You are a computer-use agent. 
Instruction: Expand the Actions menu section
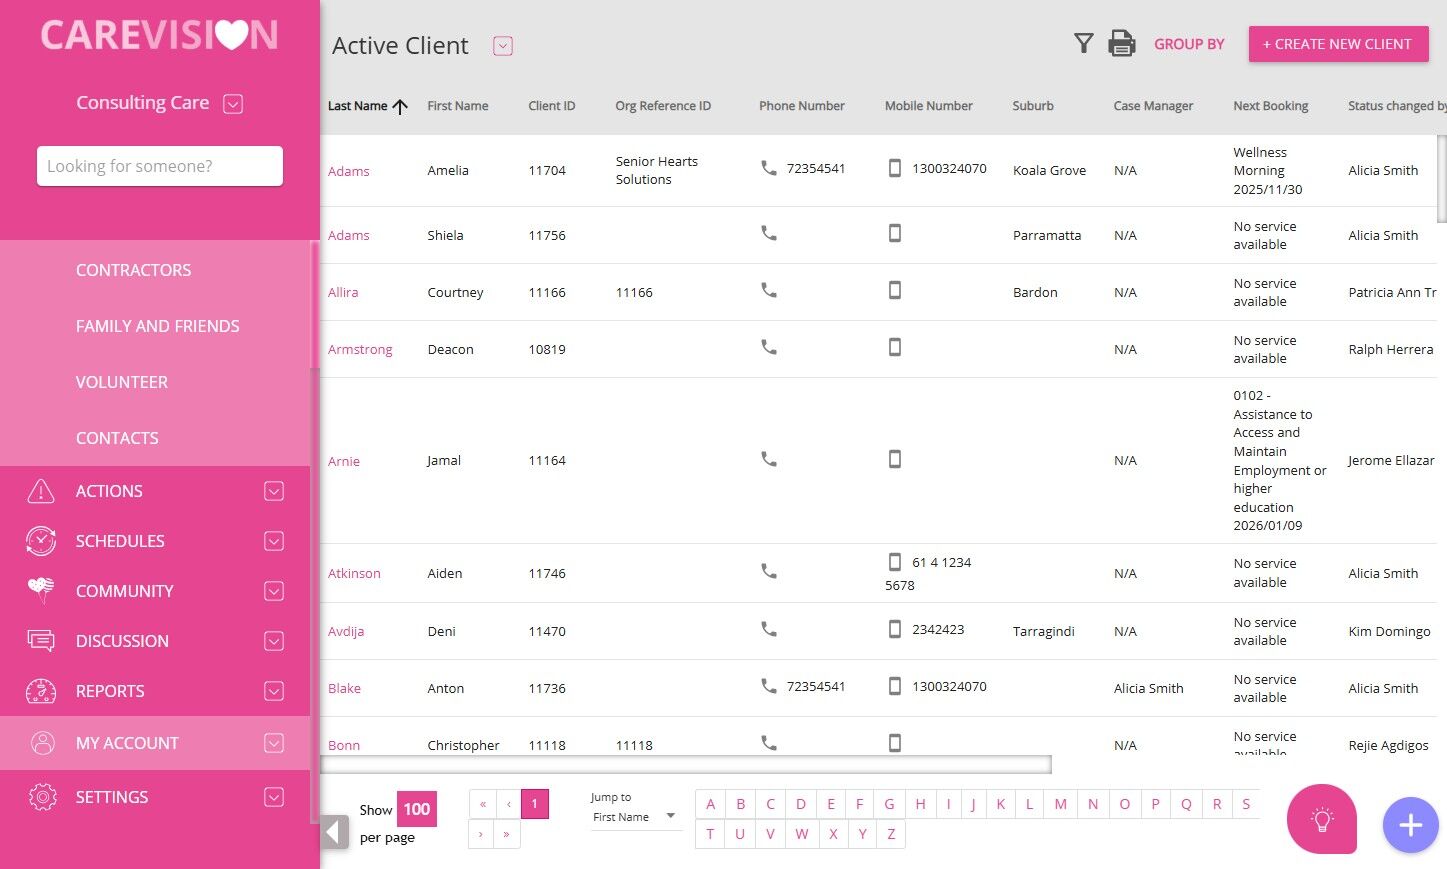274,491
